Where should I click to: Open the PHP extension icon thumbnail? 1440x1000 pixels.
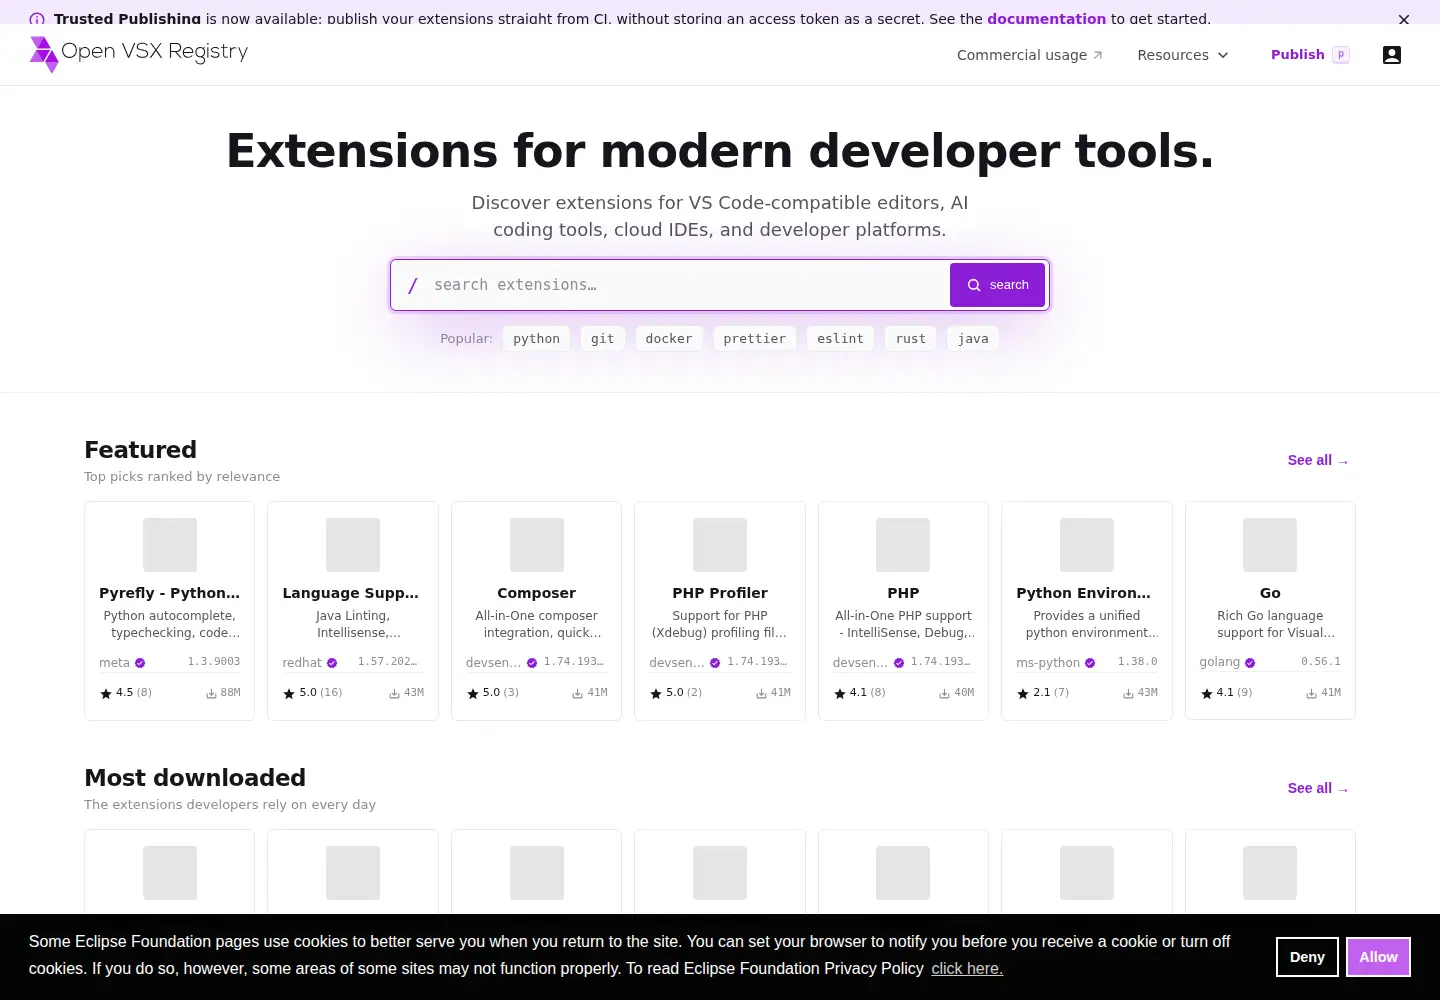tap(903, 545)
